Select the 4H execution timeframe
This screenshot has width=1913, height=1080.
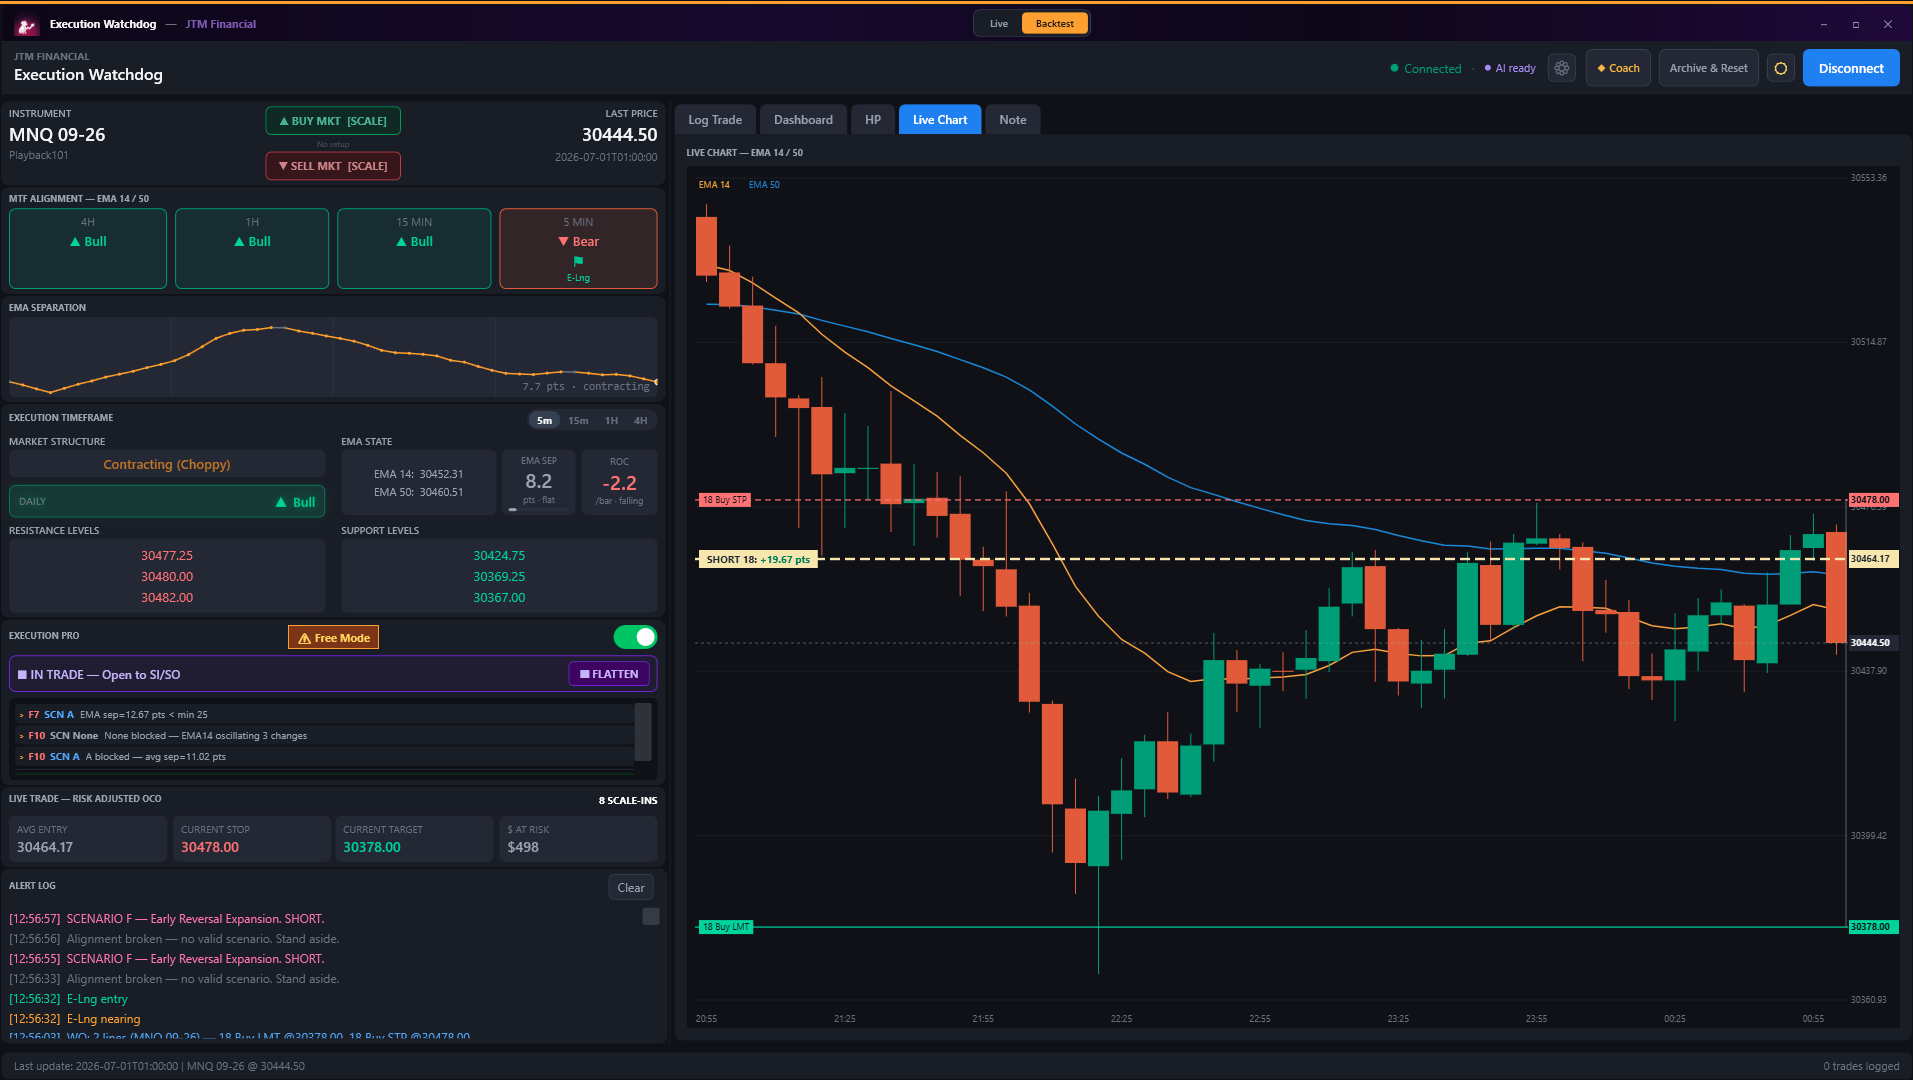click(x=641, y=421)
